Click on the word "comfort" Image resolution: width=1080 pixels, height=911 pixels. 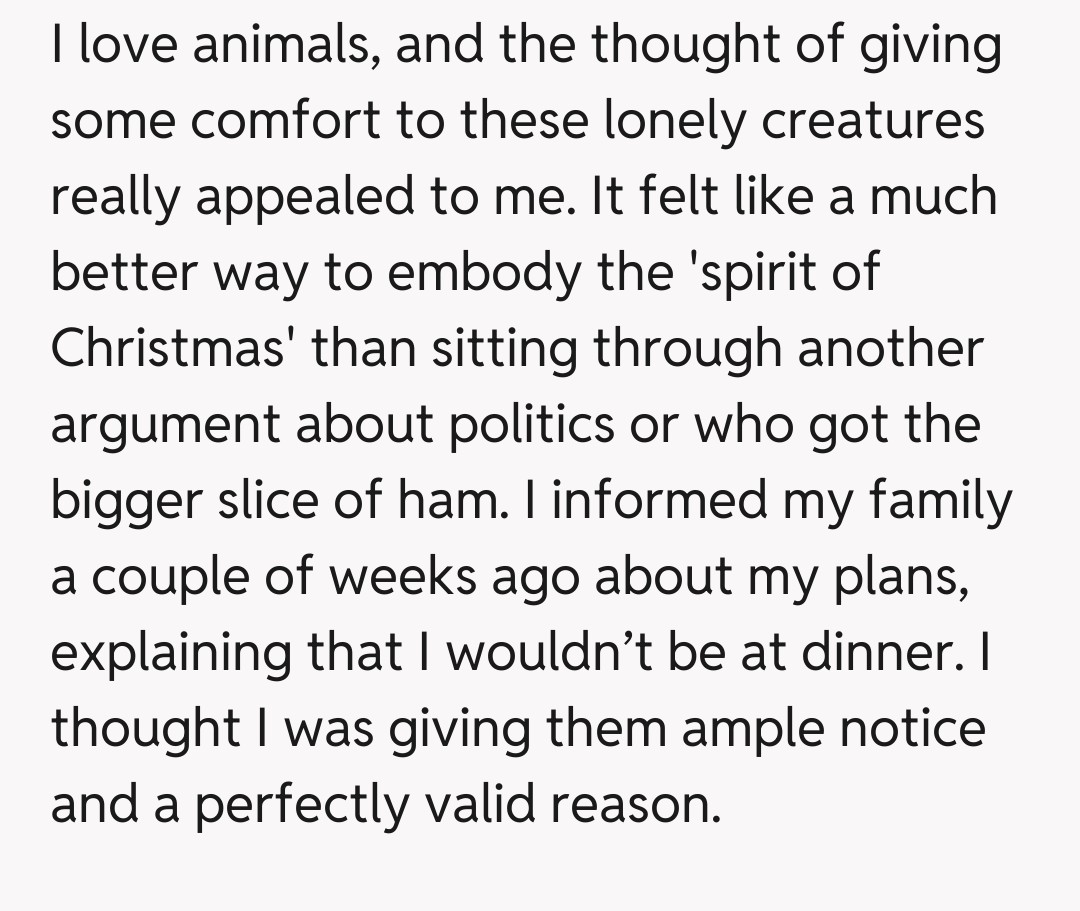click(253, 122)
